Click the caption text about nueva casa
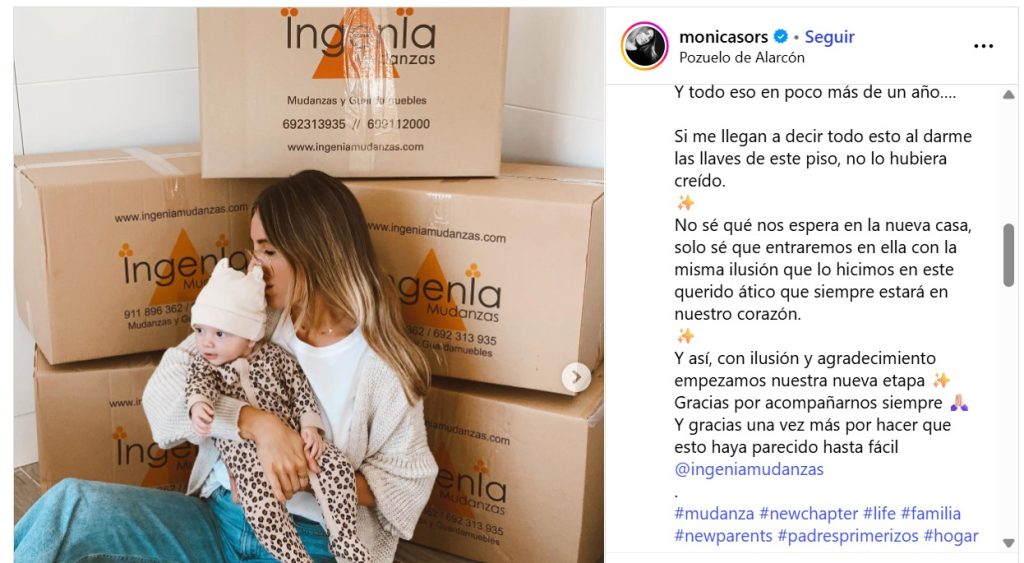This screenshot has height=563, width=1024. 823,269
